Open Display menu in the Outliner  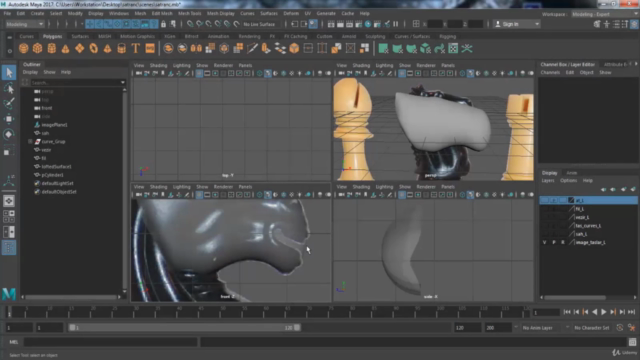(x=30, y=72)
